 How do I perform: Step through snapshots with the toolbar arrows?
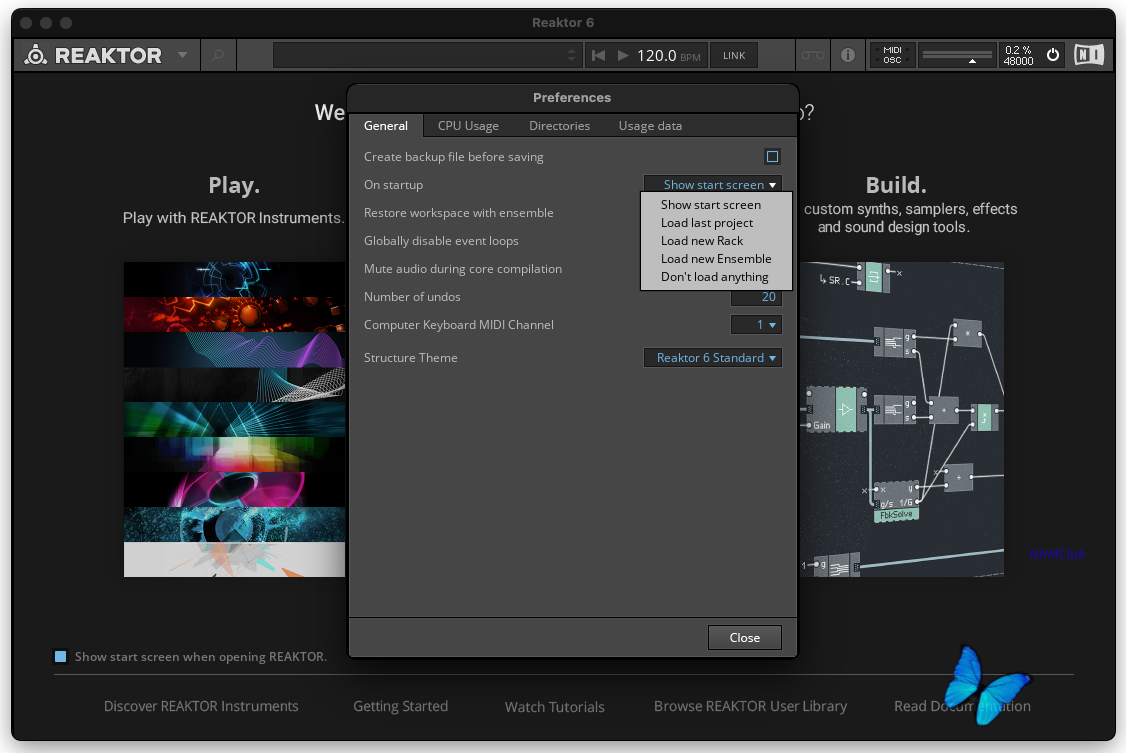click(572, 55)
